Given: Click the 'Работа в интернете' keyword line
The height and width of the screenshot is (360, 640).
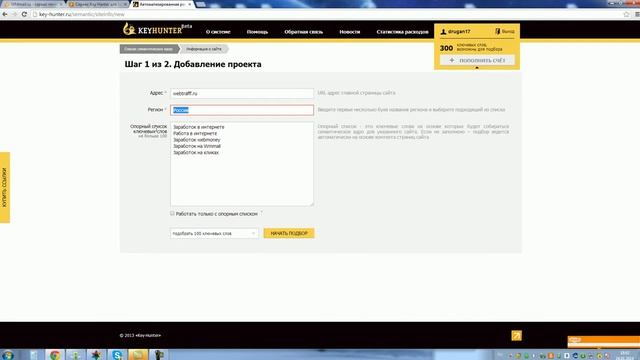Looking at the screenshot, I should [195, 133].
